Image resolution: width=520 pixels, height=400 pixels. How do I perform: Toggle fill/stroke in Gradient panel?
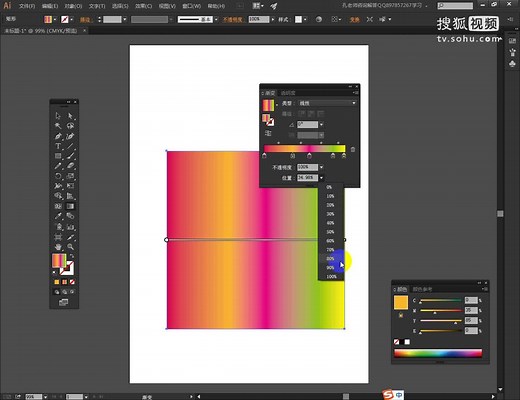coord(268,120)
